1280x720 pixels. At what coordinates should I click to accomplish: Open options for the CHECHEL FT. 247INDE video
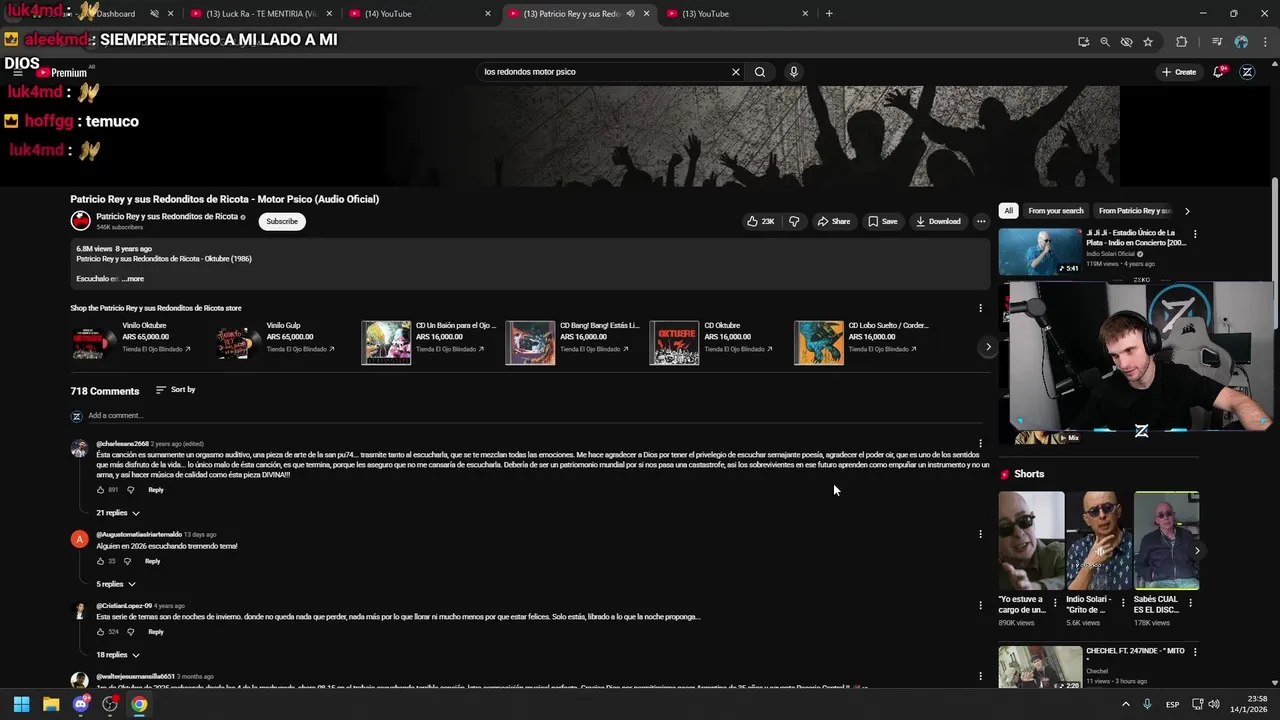coord(1194,652)
